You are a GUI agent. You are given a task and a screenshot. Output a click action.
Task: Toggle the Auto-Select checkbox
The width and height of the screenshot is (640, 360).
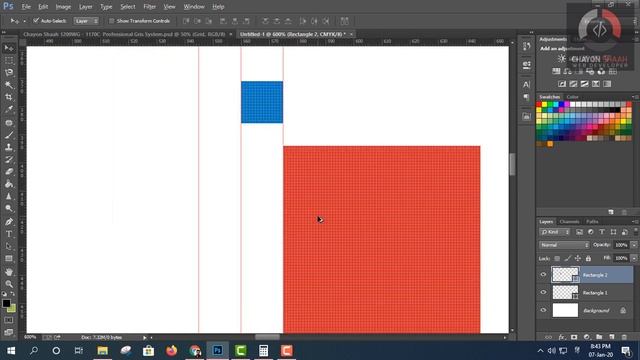point(36,20)
